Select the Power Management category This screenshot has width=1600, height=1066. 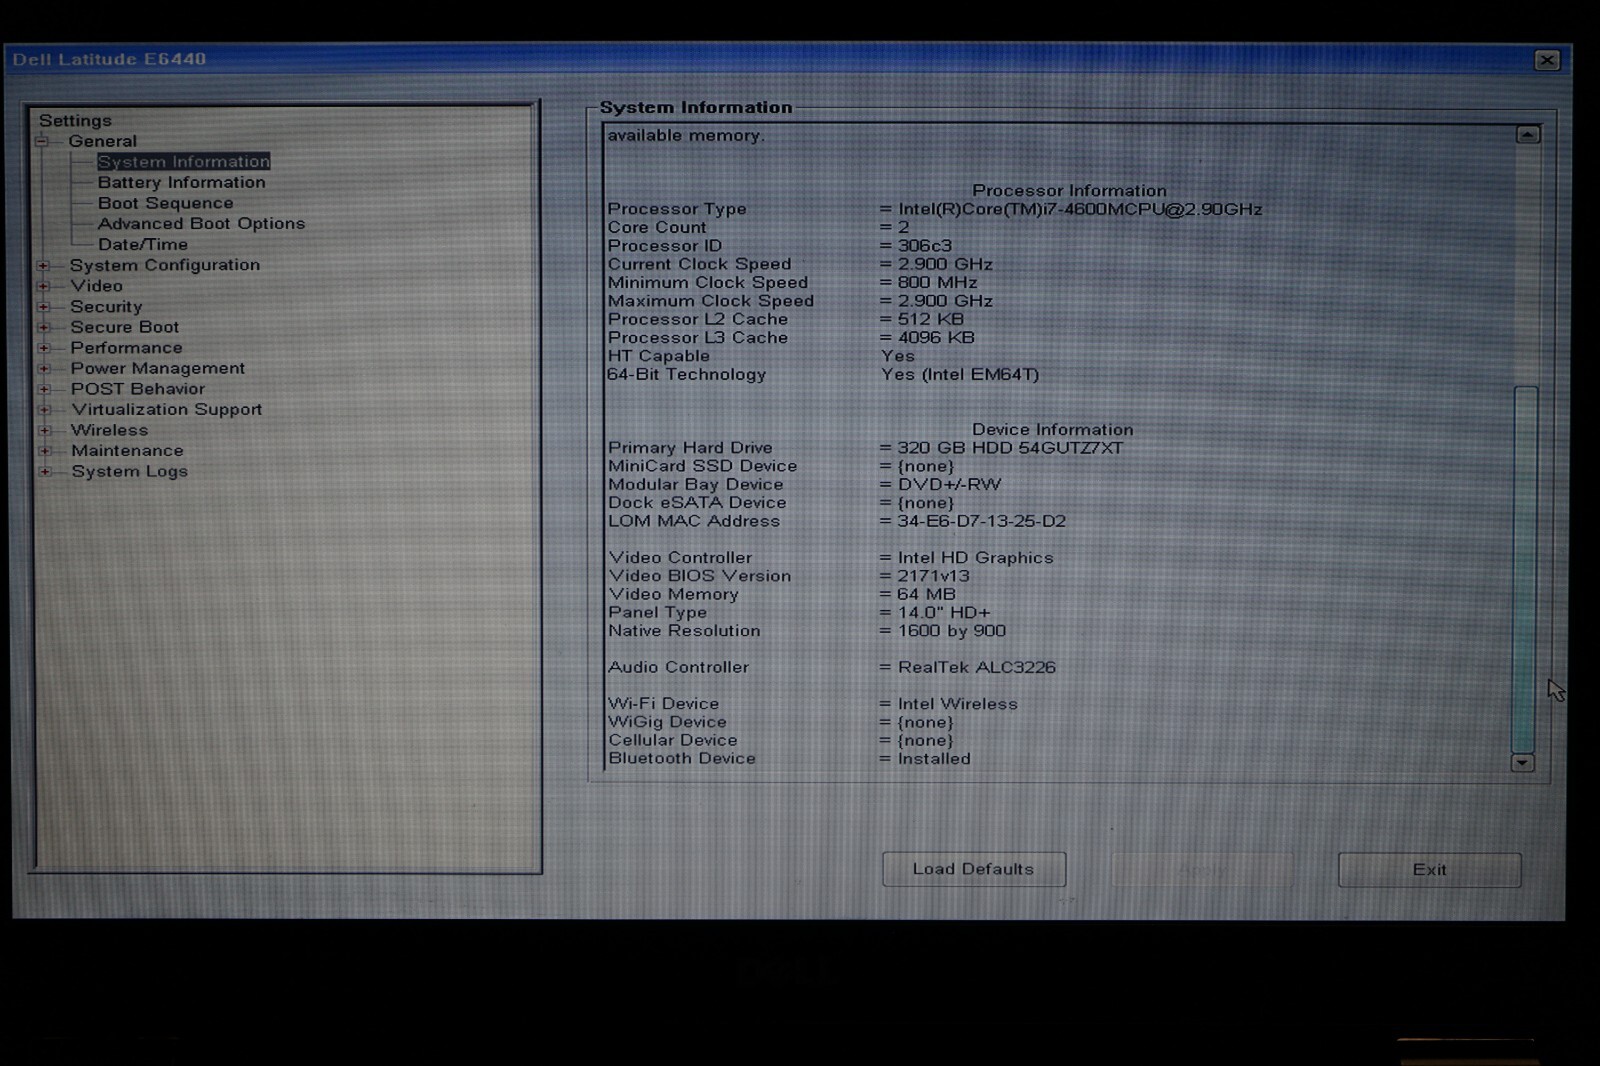tap(158, 368)
